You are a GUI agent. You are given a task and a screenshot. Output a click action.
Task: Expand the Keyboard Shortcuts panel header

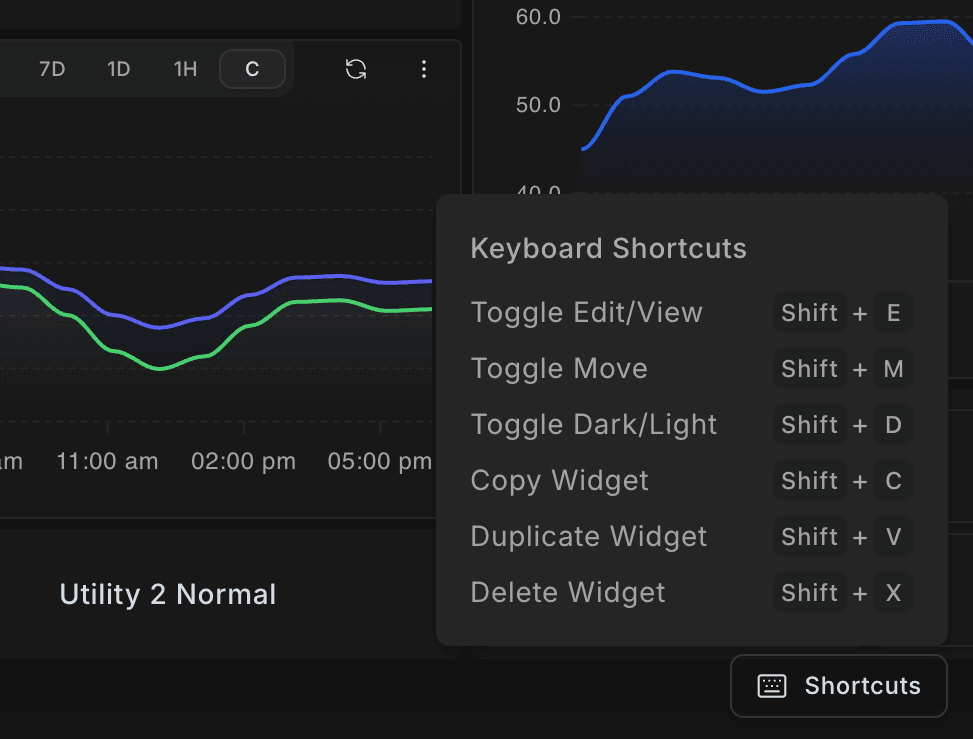click(608, 248)
